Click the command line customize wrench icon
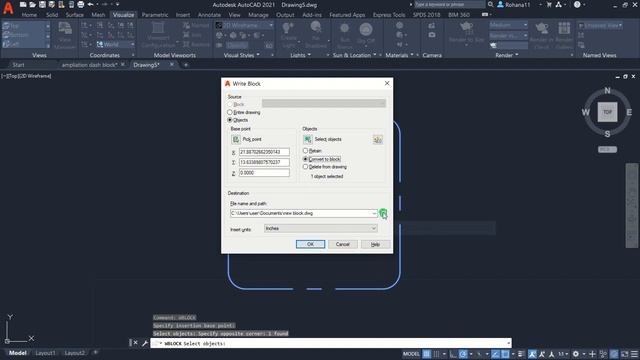Viewport: 640px width, 360px height. point(144,343)
